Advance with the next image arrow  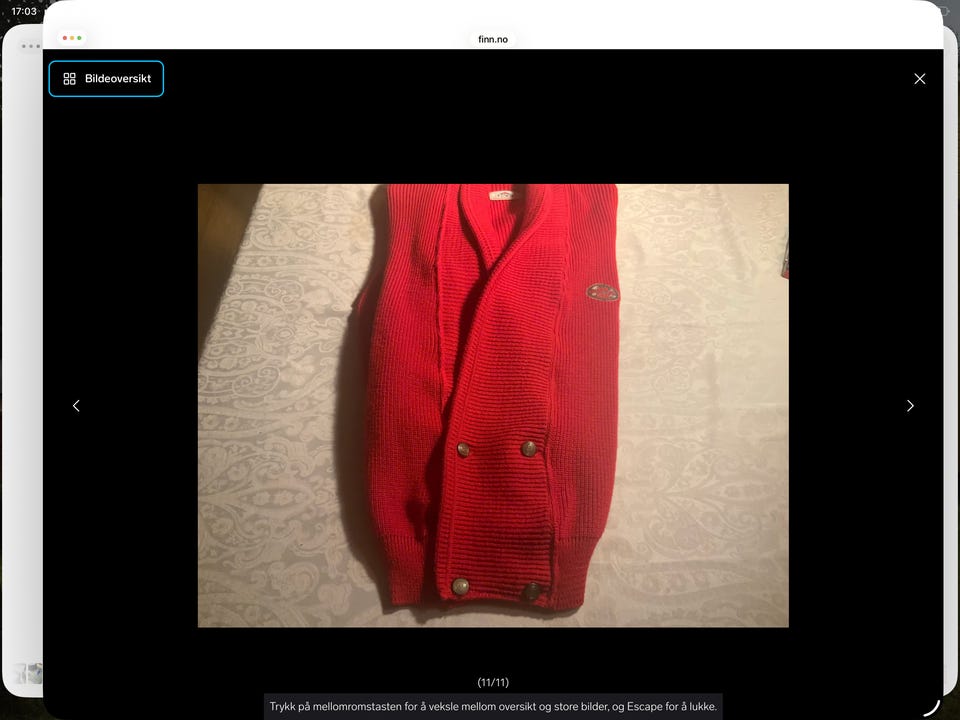[x=910, y=406]
